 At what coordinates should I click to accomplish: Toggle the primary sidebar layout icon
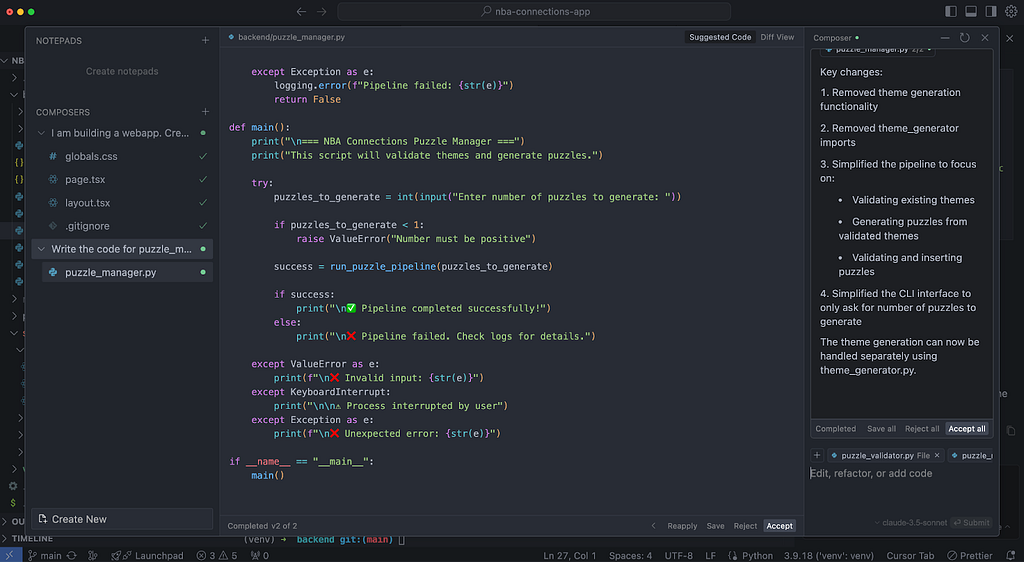tap(951, 11)
